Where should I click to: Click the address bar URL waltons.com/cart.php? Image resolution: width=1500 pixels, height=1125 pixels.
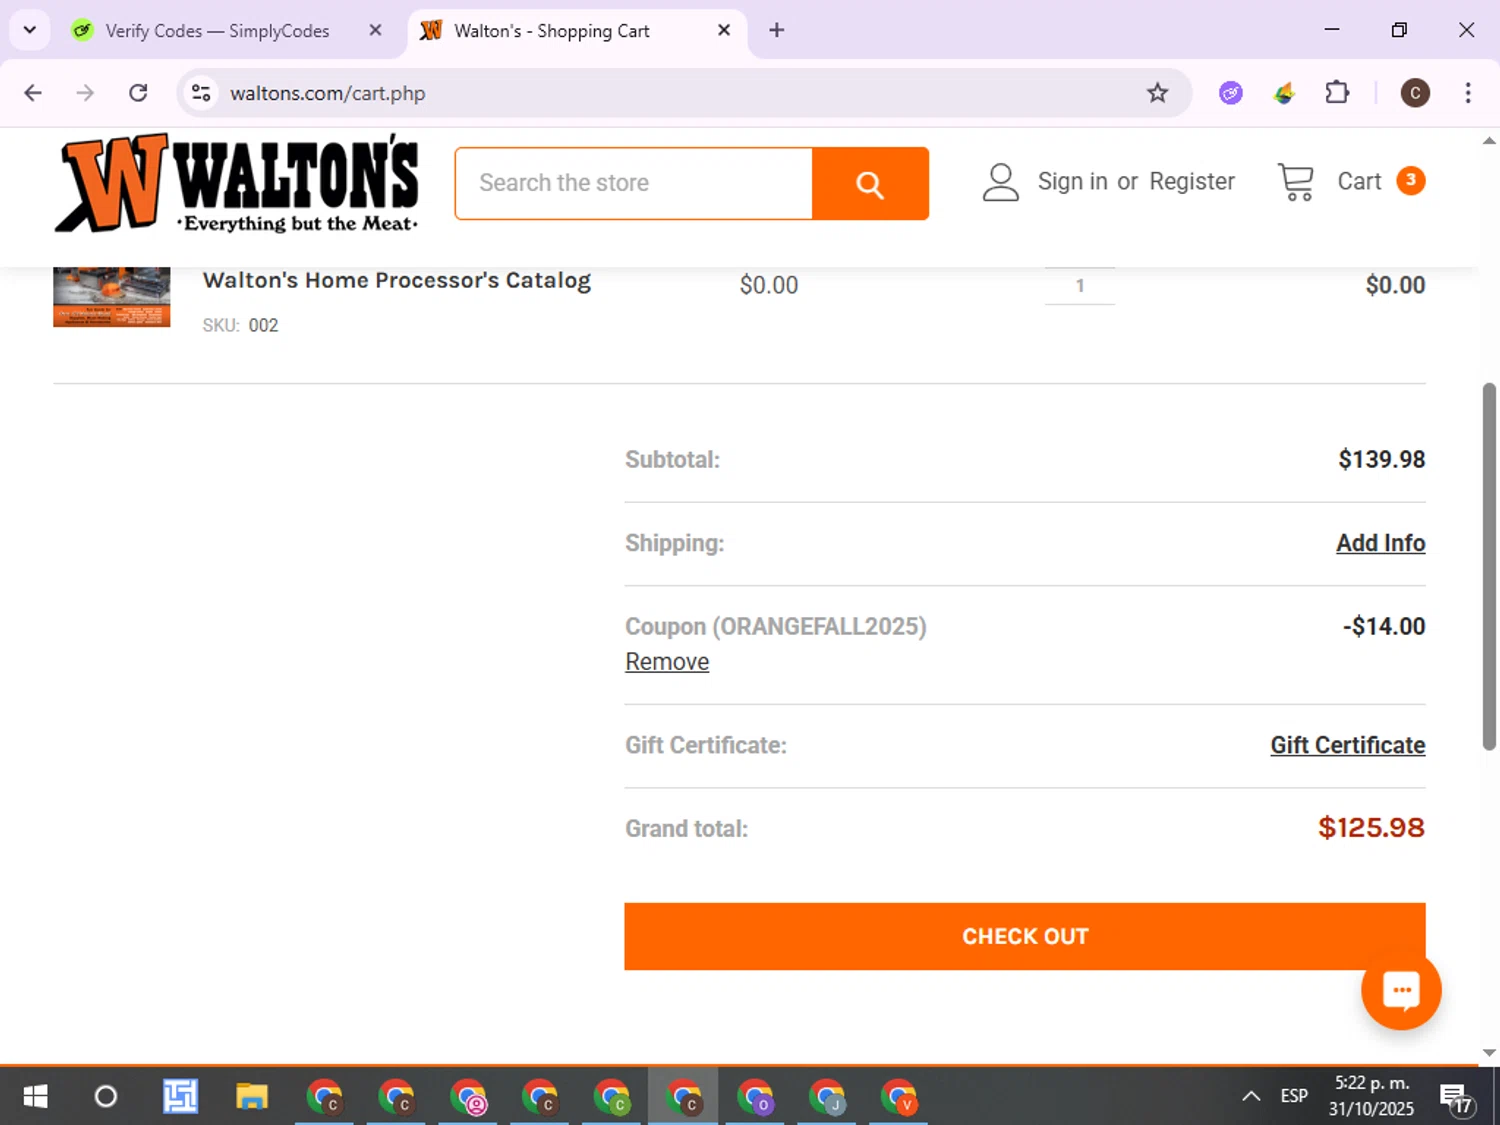(x=328, y=93)
